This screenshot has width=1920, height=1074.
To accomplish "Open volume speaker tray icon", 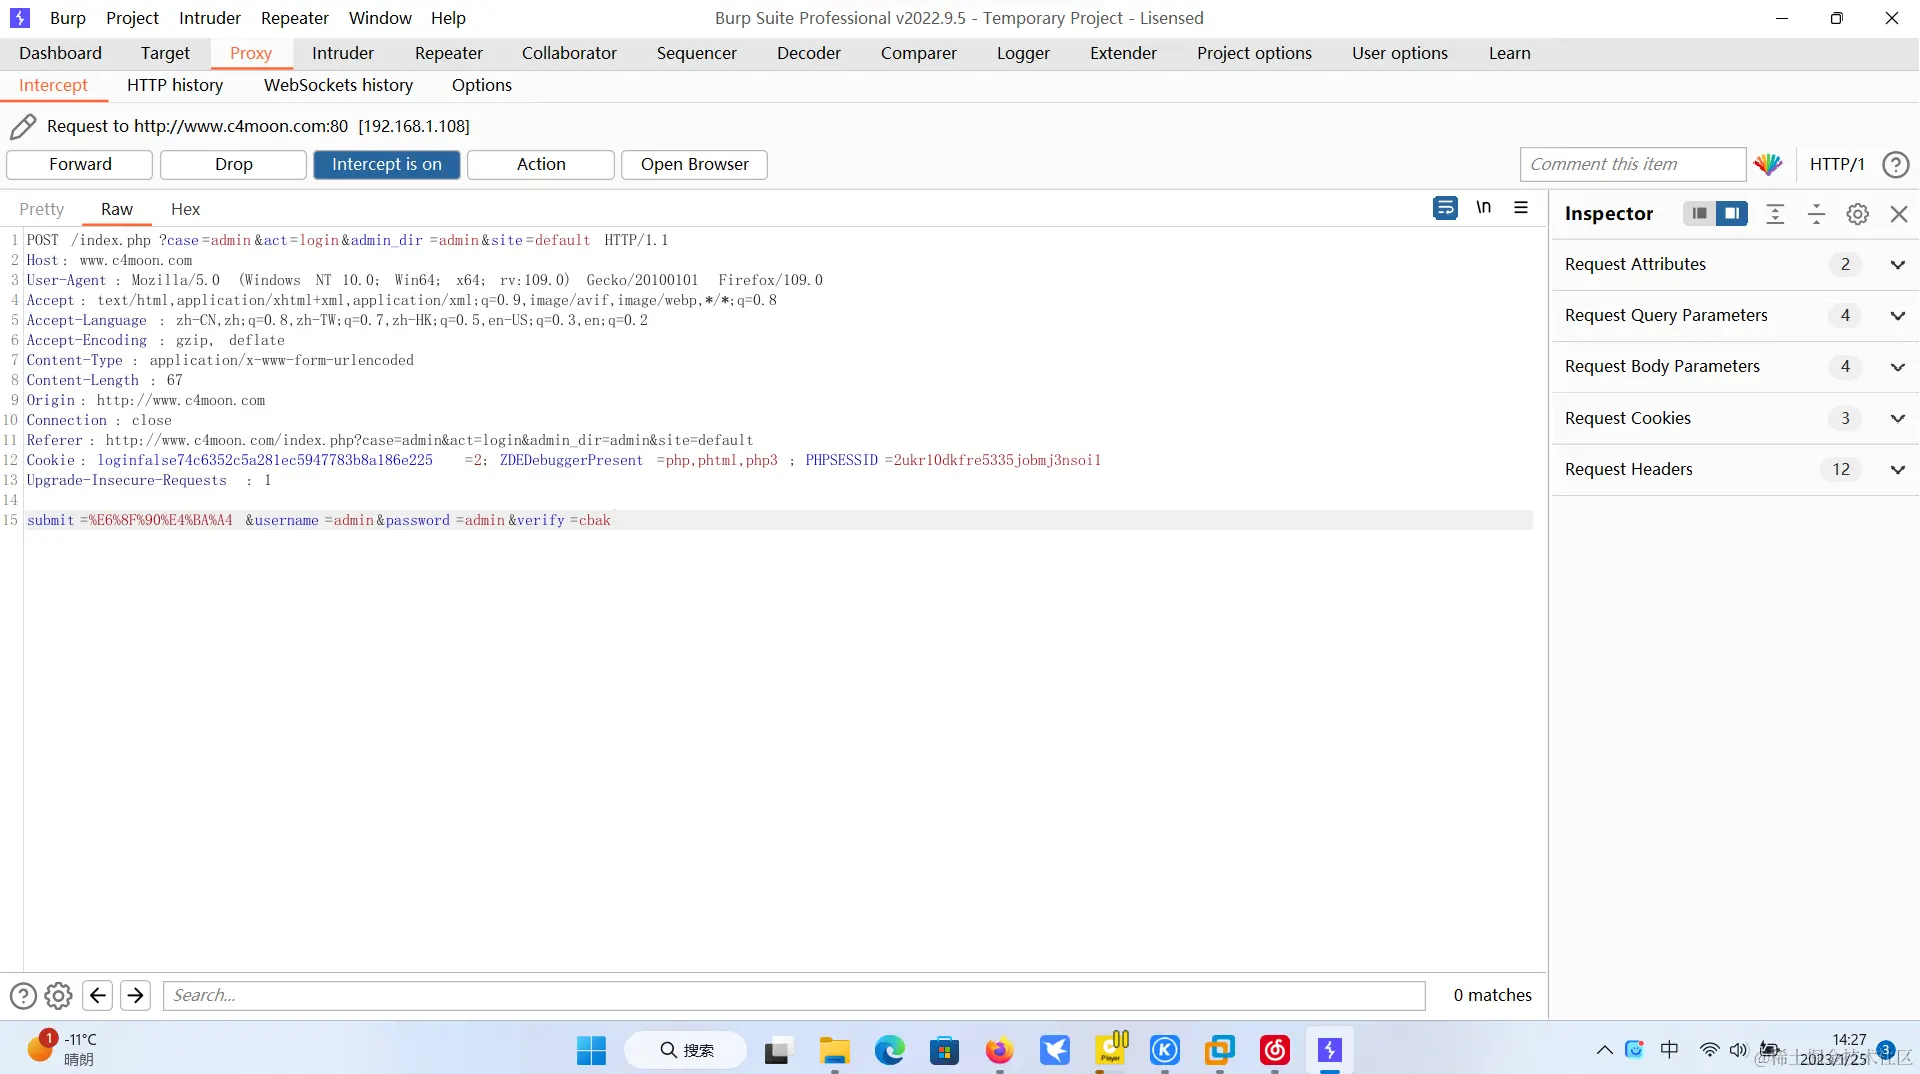I will click(1739, 1050).
